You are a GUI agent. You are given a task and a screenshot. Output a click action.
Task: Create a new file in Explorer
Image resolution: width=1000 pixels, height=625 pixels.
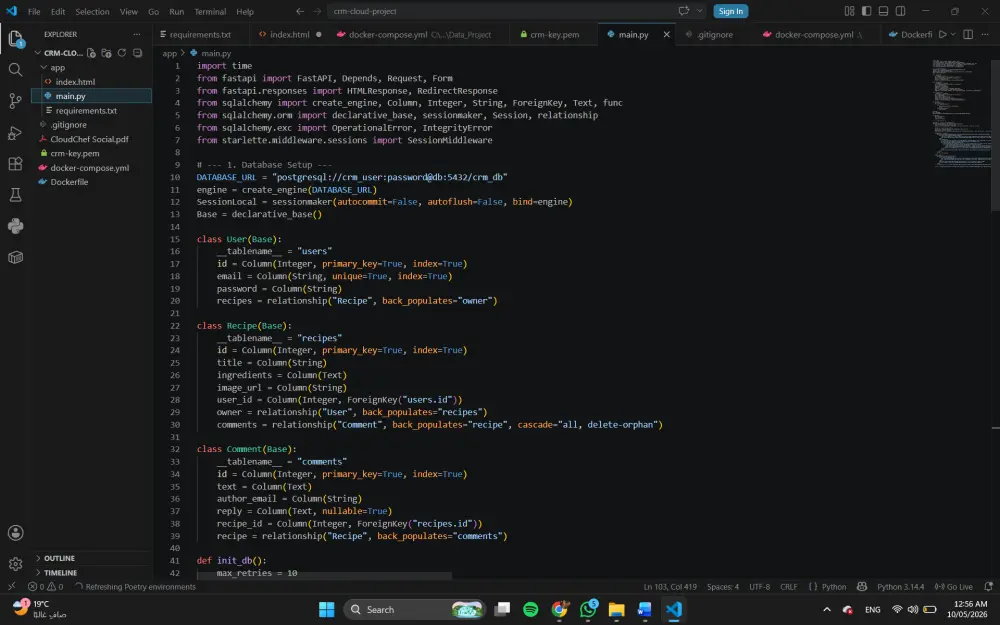pyautogui.click(x=91, y=53)
